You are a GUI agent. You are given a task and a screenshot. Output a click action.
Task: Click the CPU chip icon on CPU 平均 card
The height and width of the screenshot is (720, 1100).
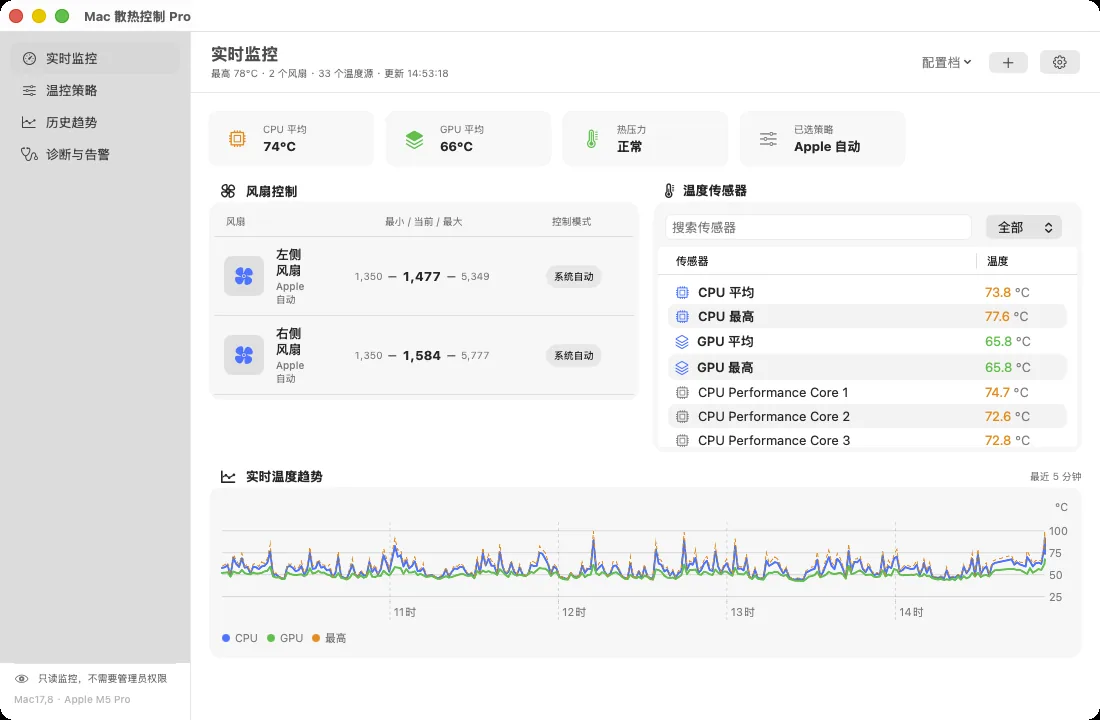click(238, 138)
